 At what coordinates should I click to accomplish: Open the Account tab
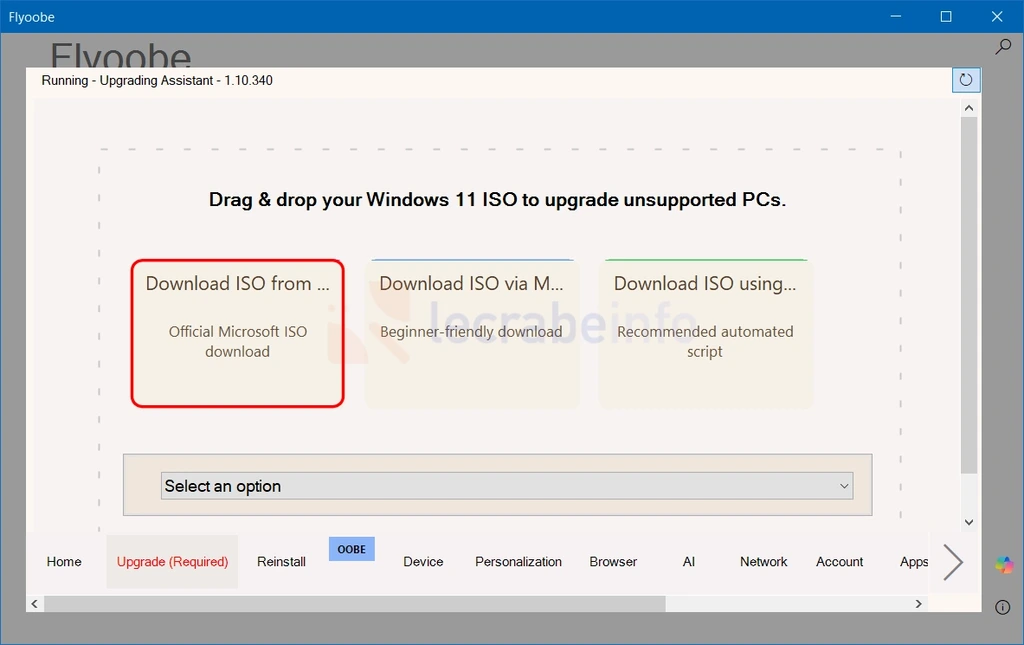pos(839,561)
